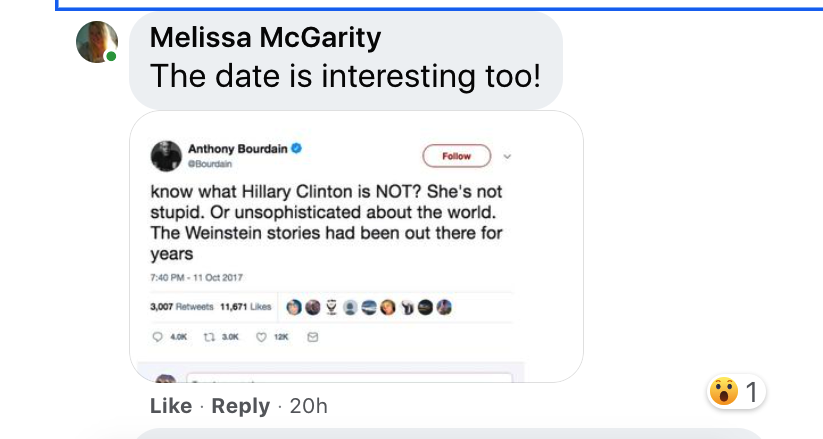
Task: Click the envelope direct message icon
Action: pyautogui.click(x=312, y=337)
